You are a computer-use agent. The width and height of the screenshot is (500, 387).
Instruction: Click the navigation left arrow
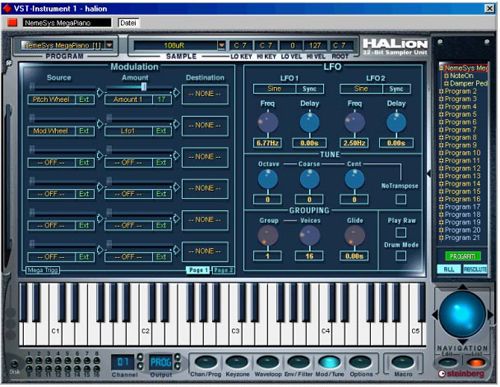click(x=435, y=314)
